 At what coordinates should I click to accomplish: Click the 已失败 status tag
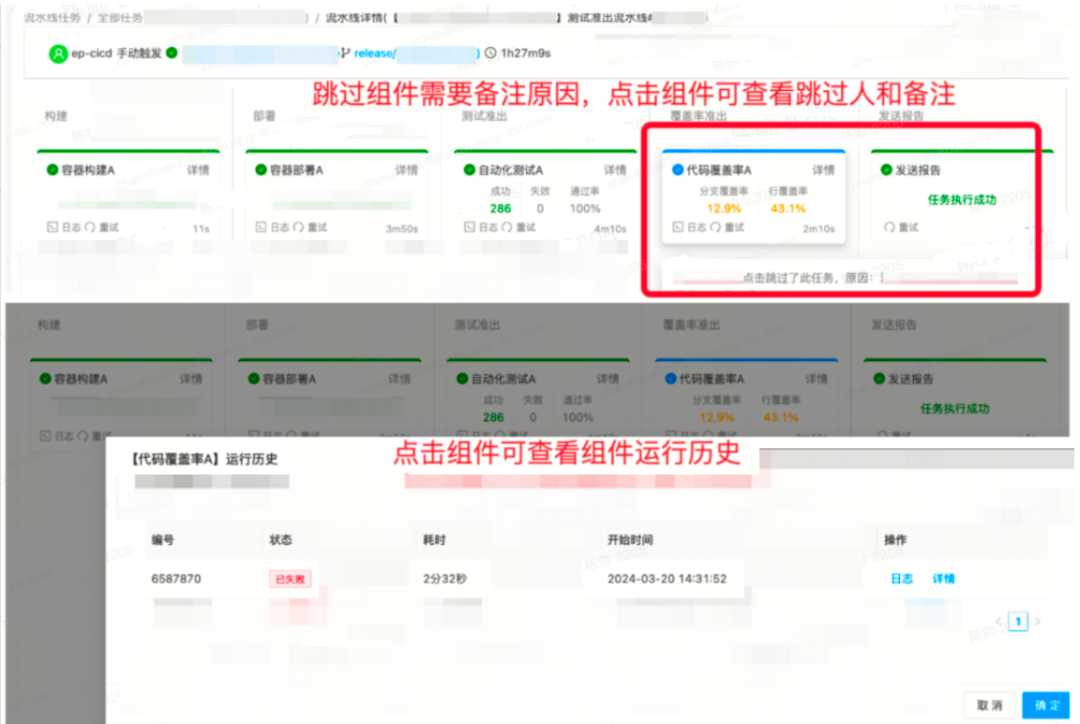click(x=290, y=579)
